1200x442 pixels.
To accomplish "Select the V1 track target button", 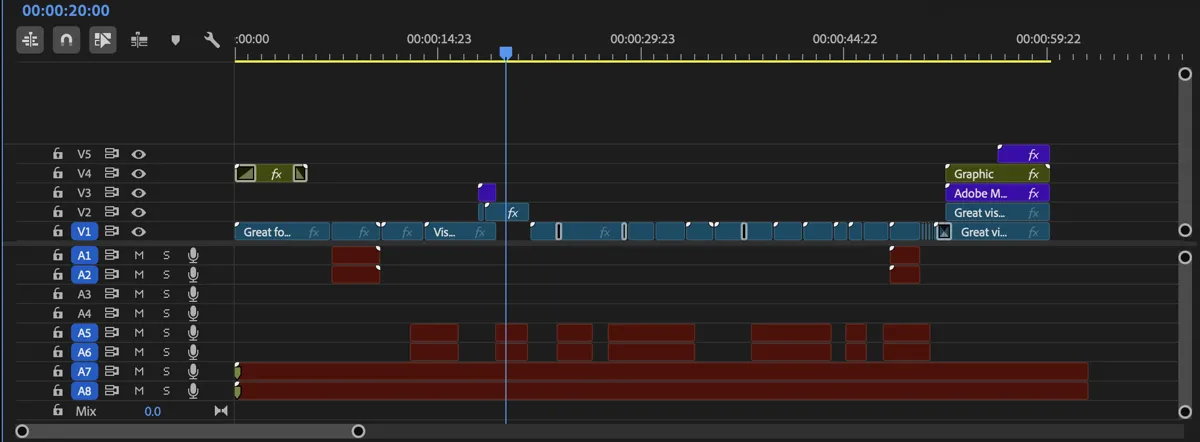I will click(x=84, y=231).
